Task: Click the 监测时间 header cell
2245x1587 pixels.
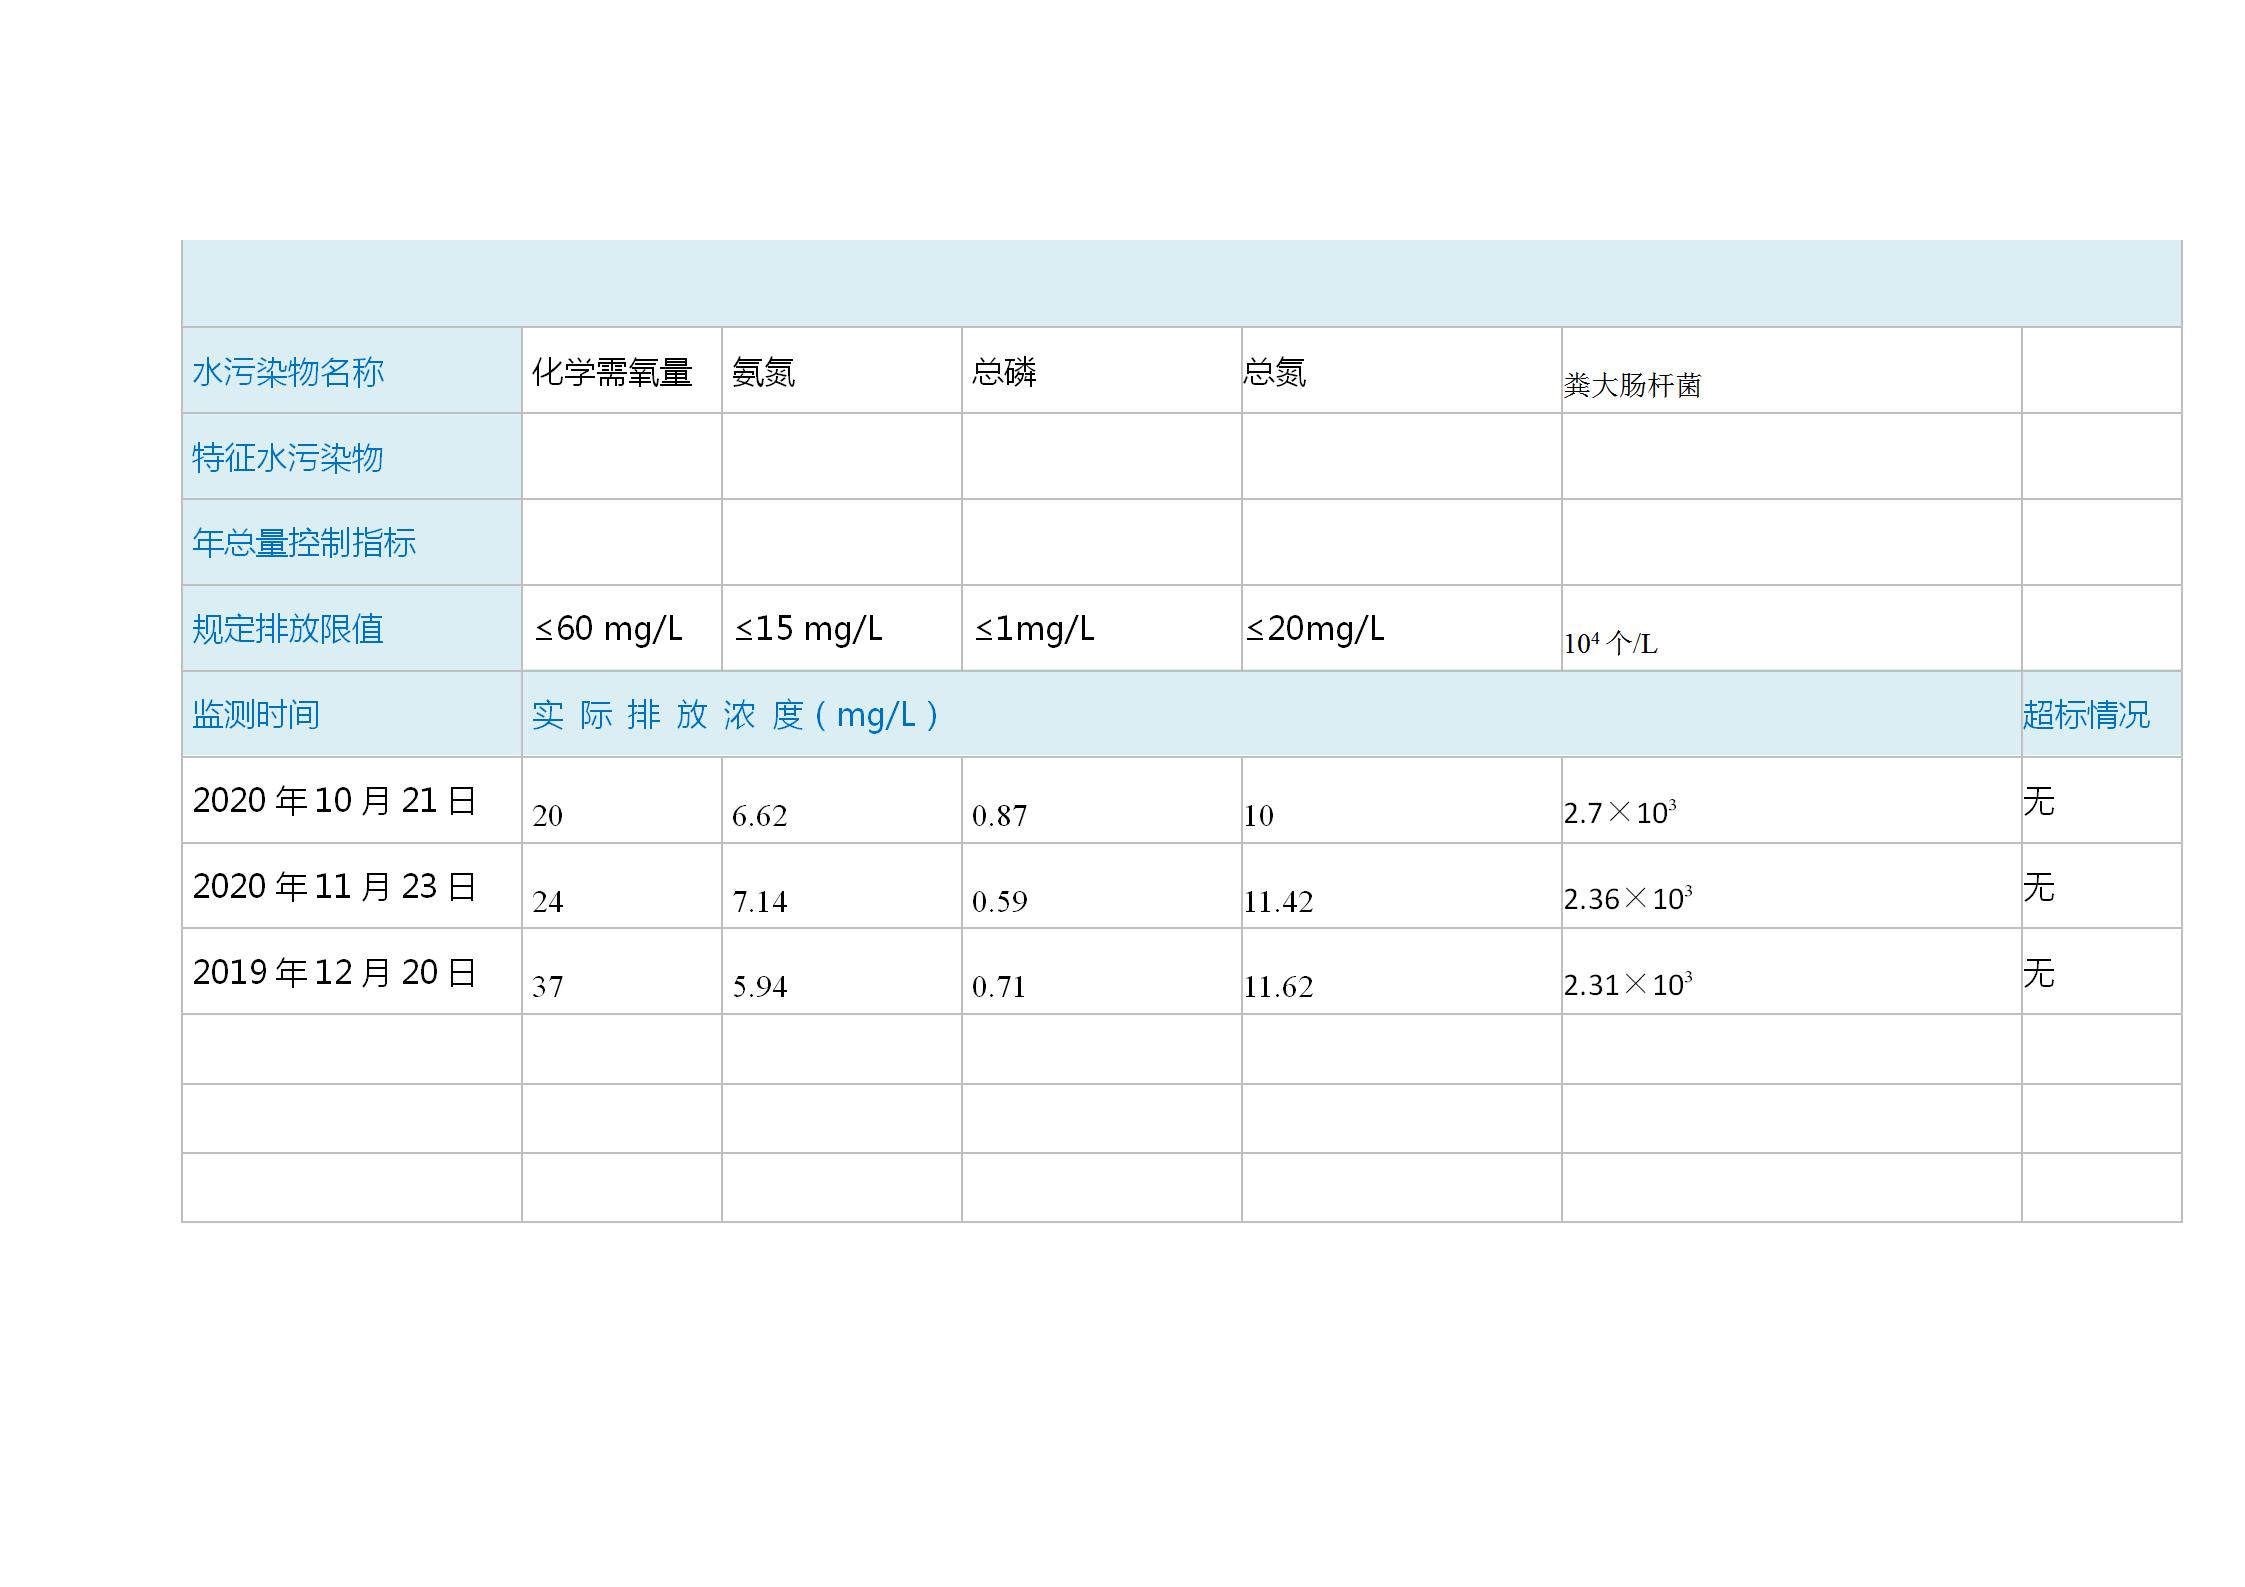Action: [256, 715]
